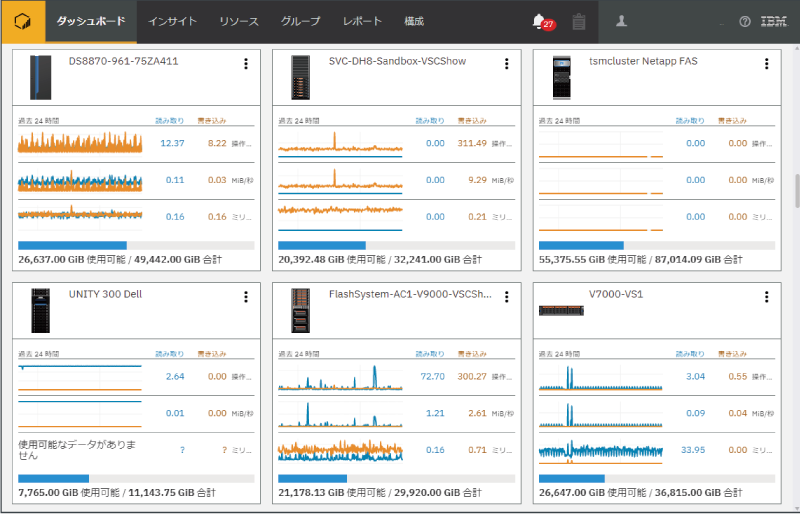Open actions menu for FlashSystem-AC1-V9000 card
This screenshot has height=514, width=800.
[x=506, y=297]
